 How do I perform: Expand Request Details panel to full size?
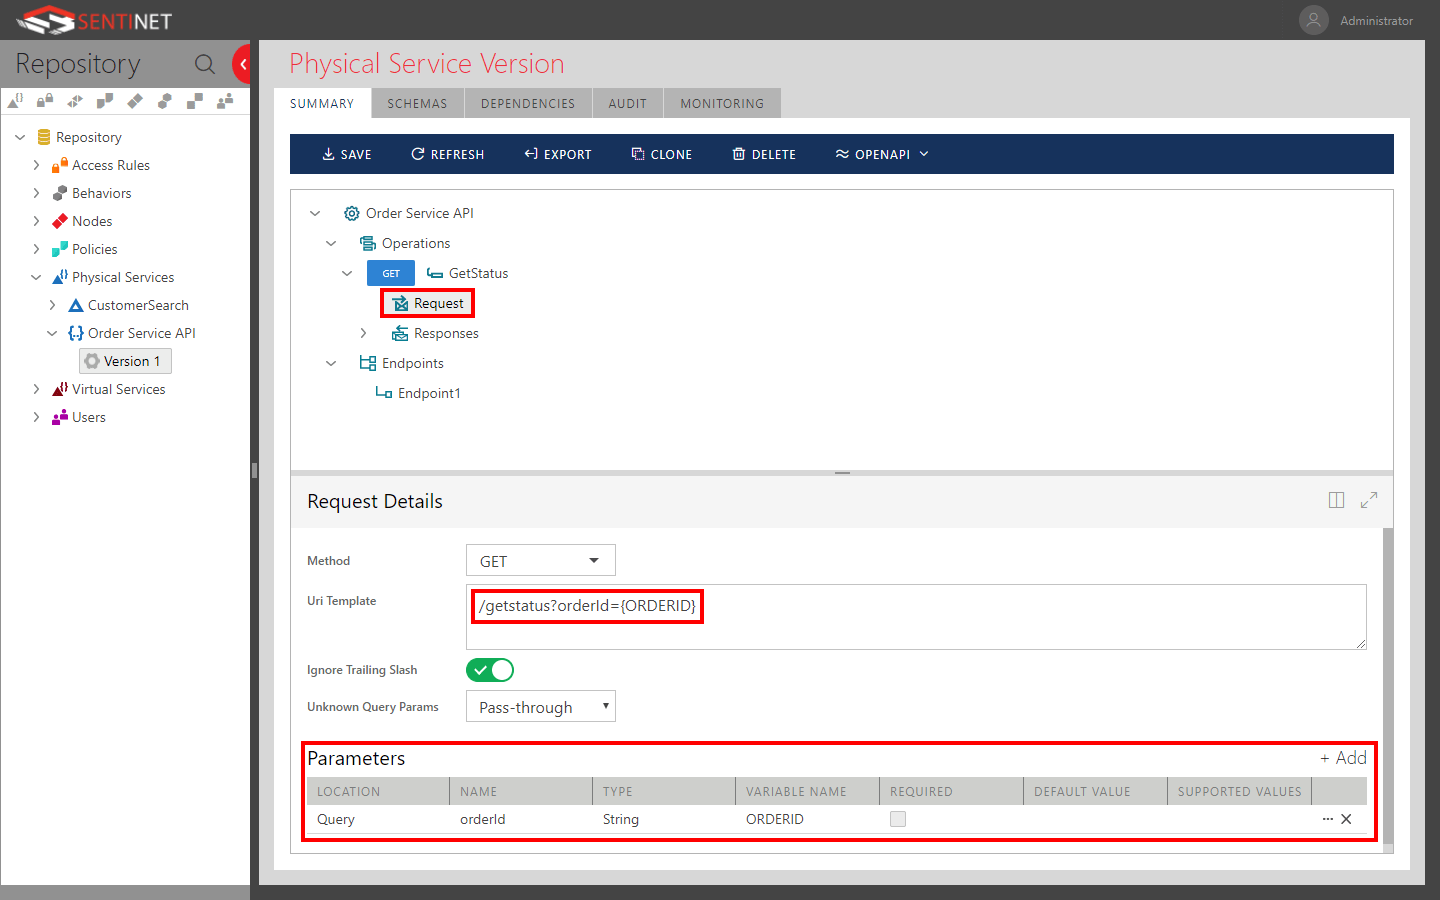coord(1369,500)
